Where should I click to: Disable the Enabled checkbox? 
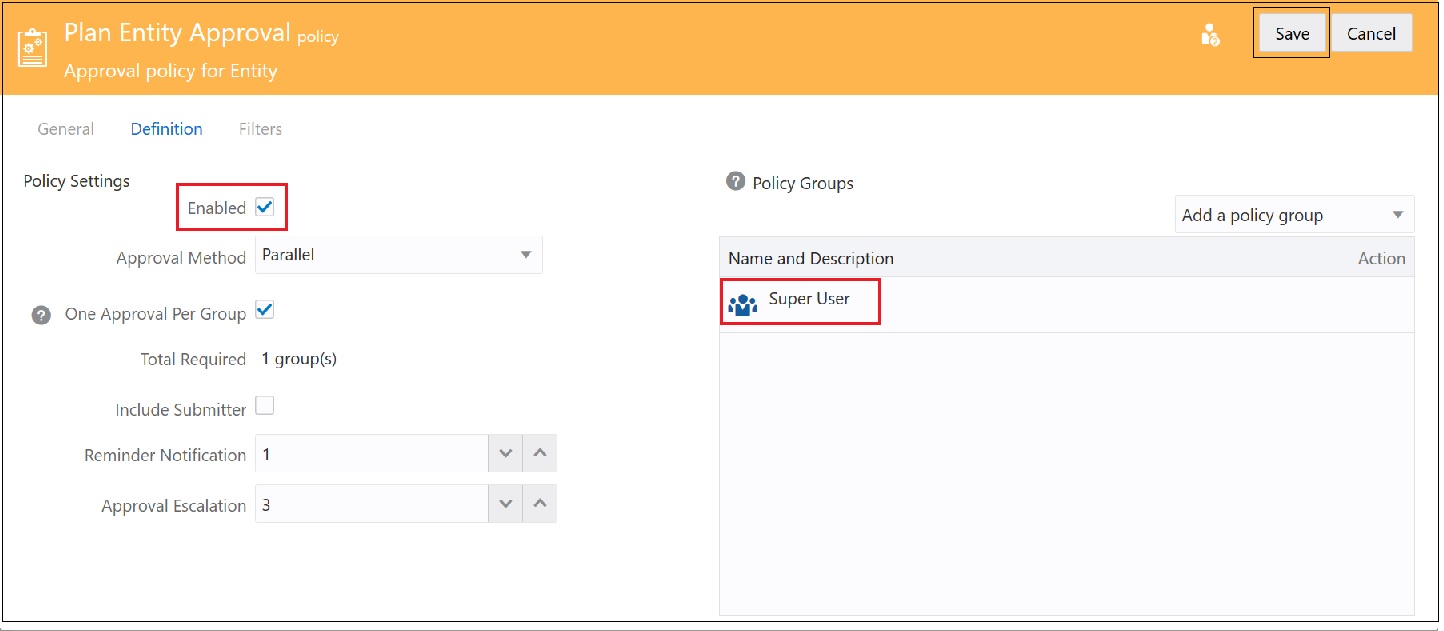click(x=264, y=207)
